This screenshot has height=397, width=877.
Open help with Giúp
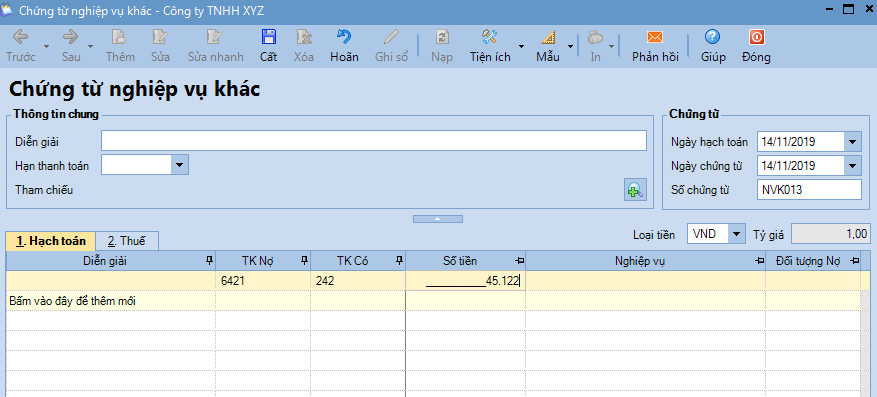tap(713, 46)
